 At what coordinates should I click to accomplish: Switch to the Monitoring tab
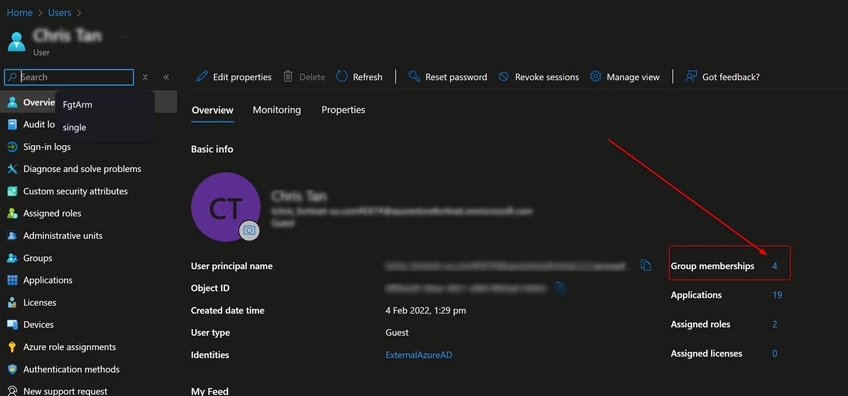(x=277, y=110)
